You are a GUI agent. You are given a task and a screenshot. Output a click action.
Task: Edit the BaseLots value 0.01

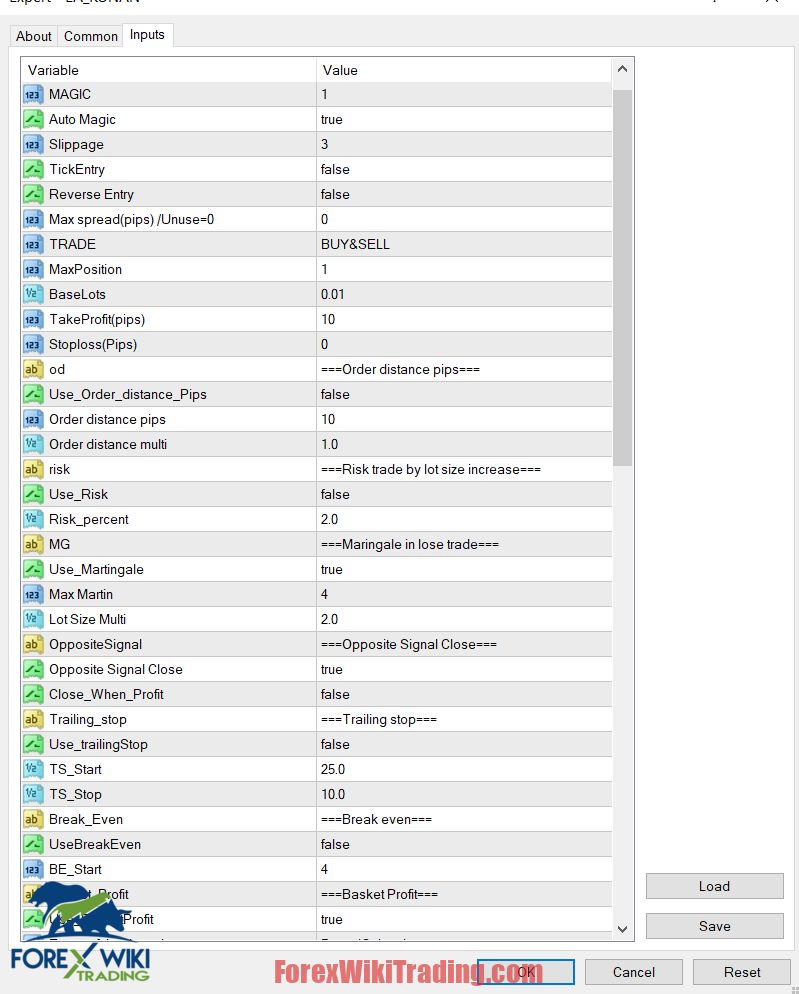464,294
